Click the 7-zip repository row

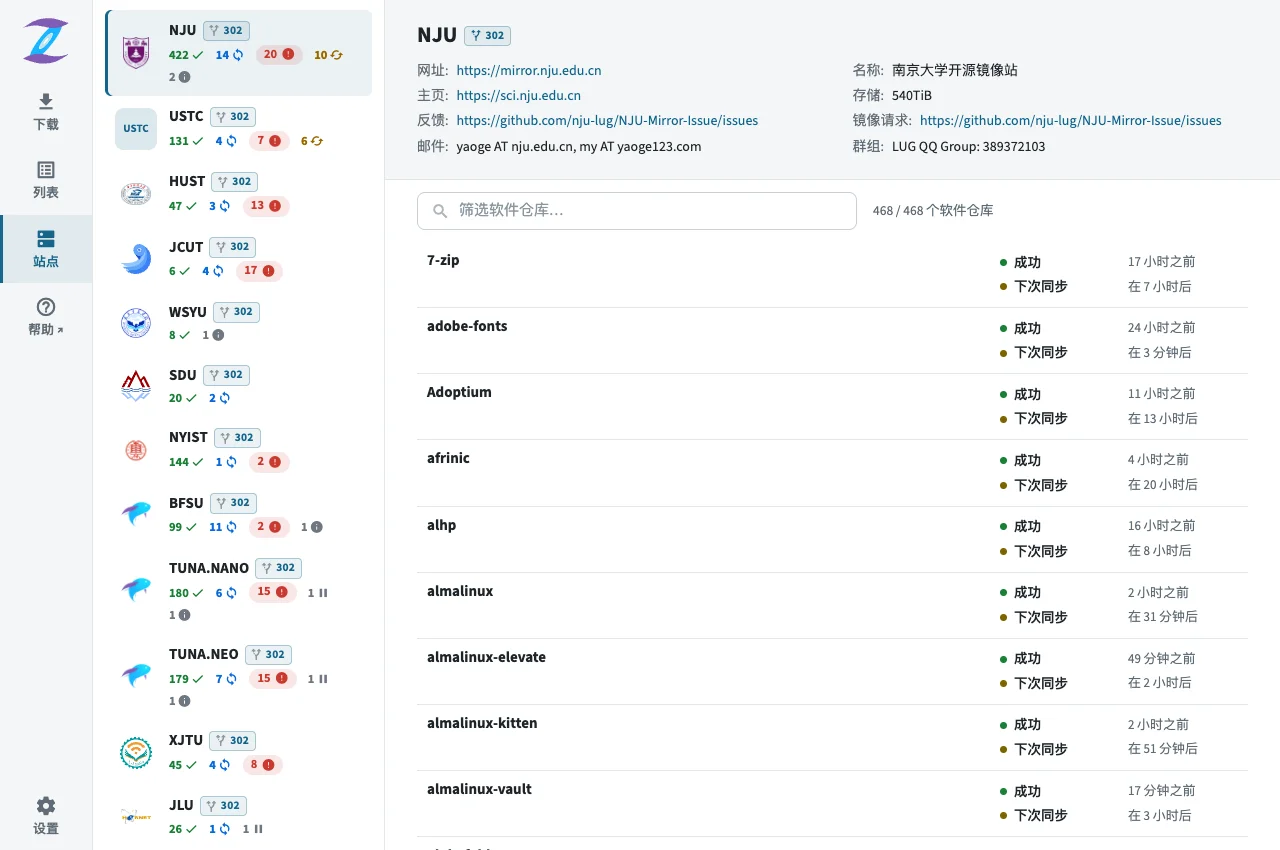(x=832, y=274)
